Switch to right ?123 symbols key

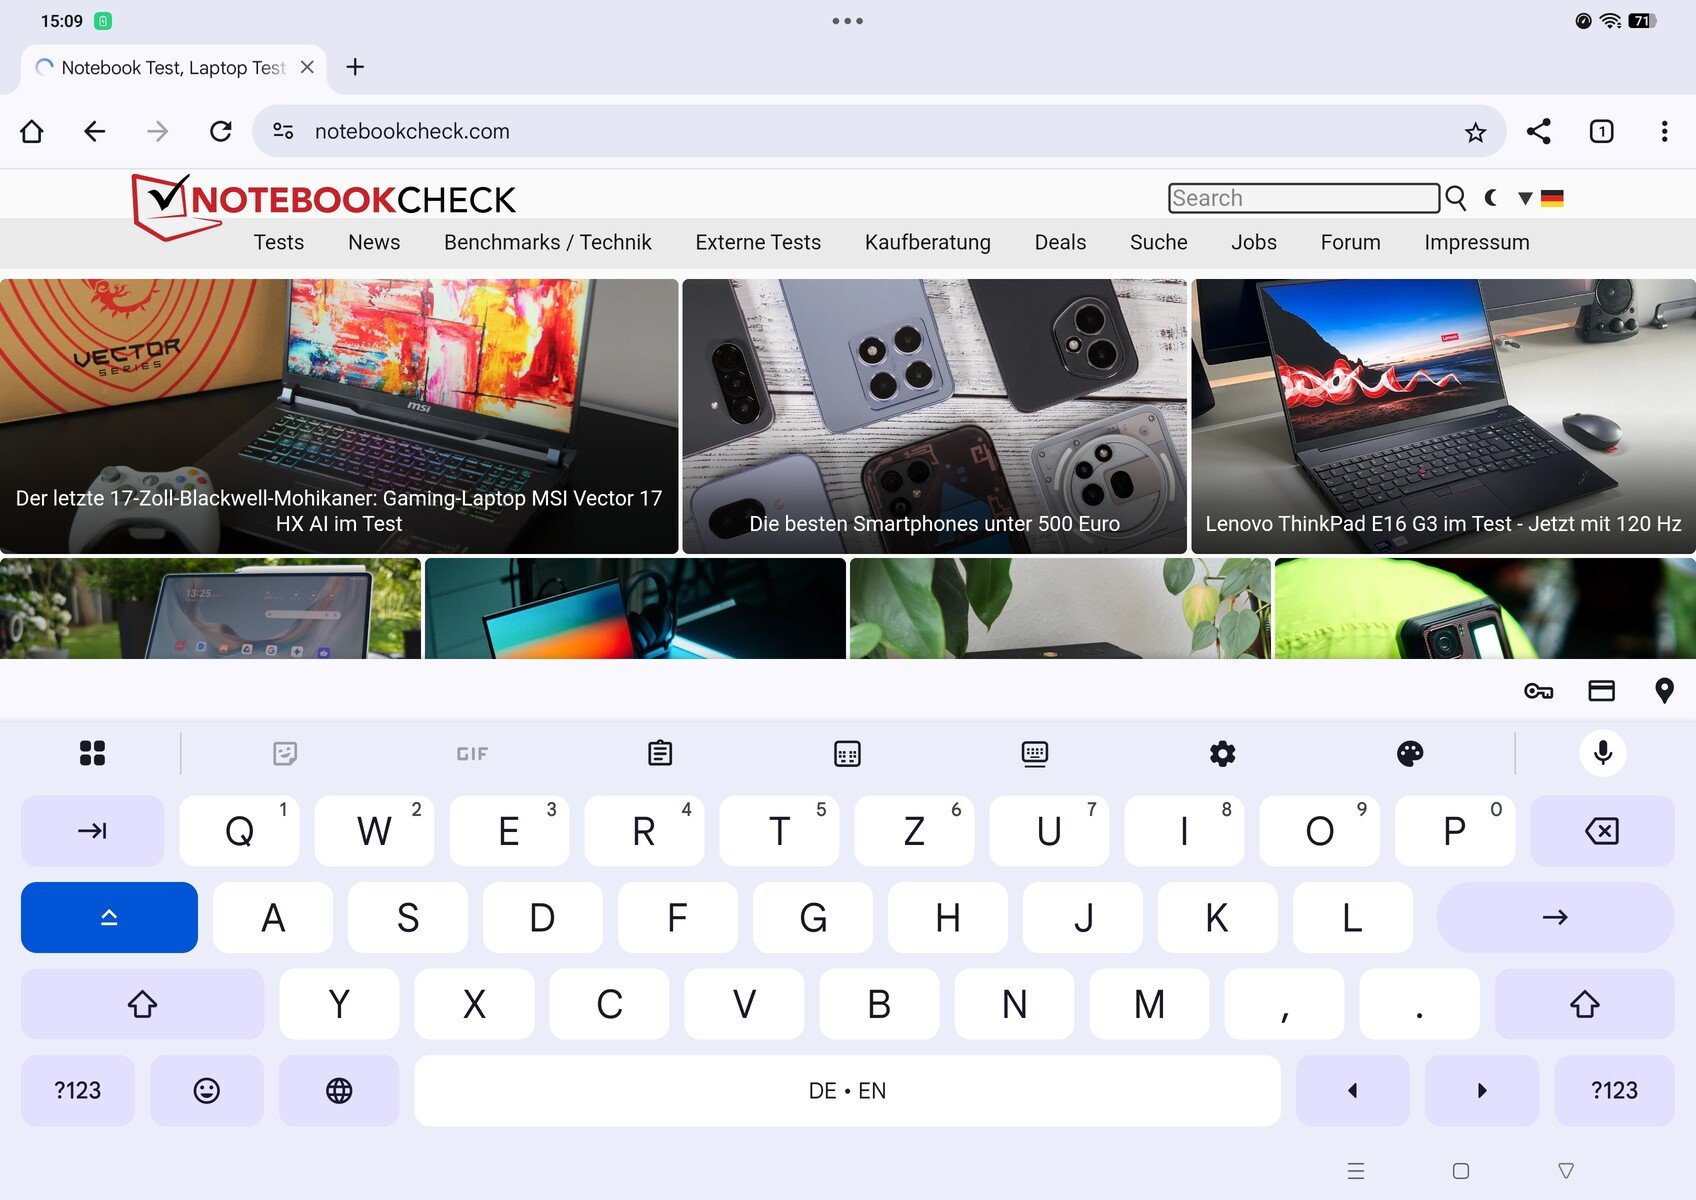(x=1614, y=1090)
